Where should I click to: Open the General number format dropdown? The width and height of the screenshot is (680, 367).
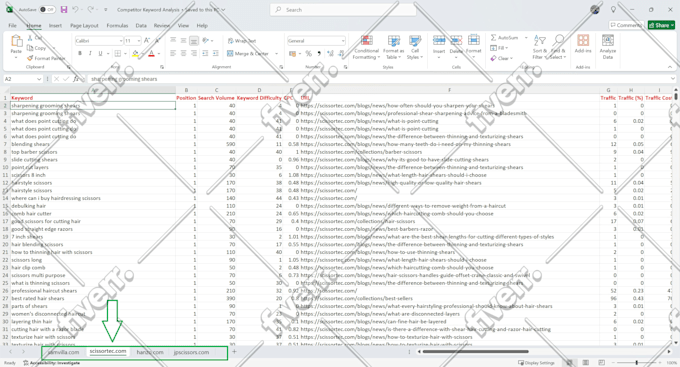click(343, 41)
